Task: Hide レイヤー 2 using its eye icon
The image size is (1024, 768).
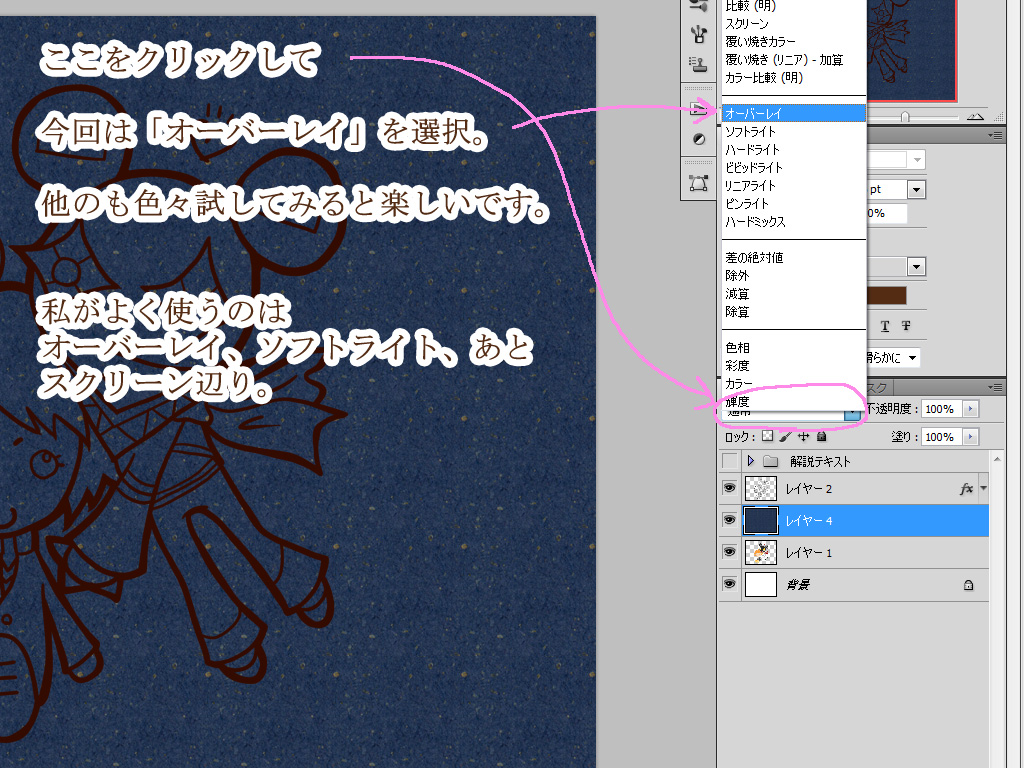Action: pos(729,489)
